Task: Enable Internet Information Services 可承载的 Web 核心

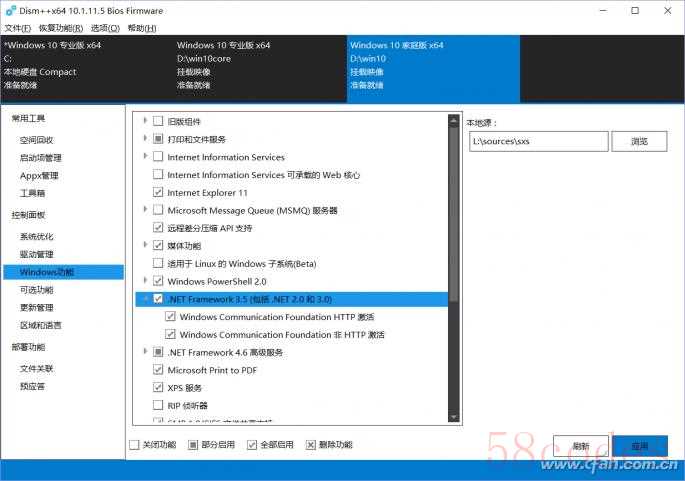Action: tap(158, 174)
